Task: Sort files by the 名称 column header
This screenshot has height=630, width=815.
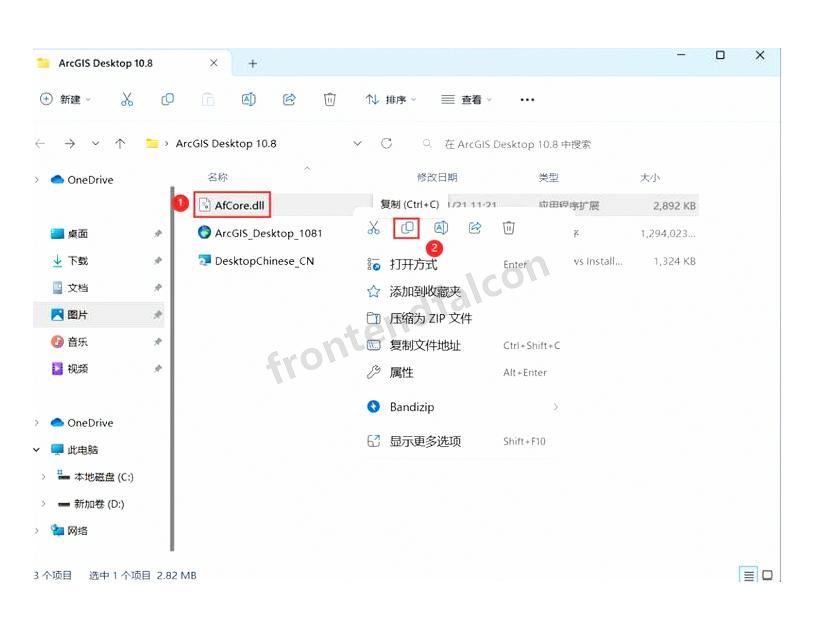Action: point(218,177)
